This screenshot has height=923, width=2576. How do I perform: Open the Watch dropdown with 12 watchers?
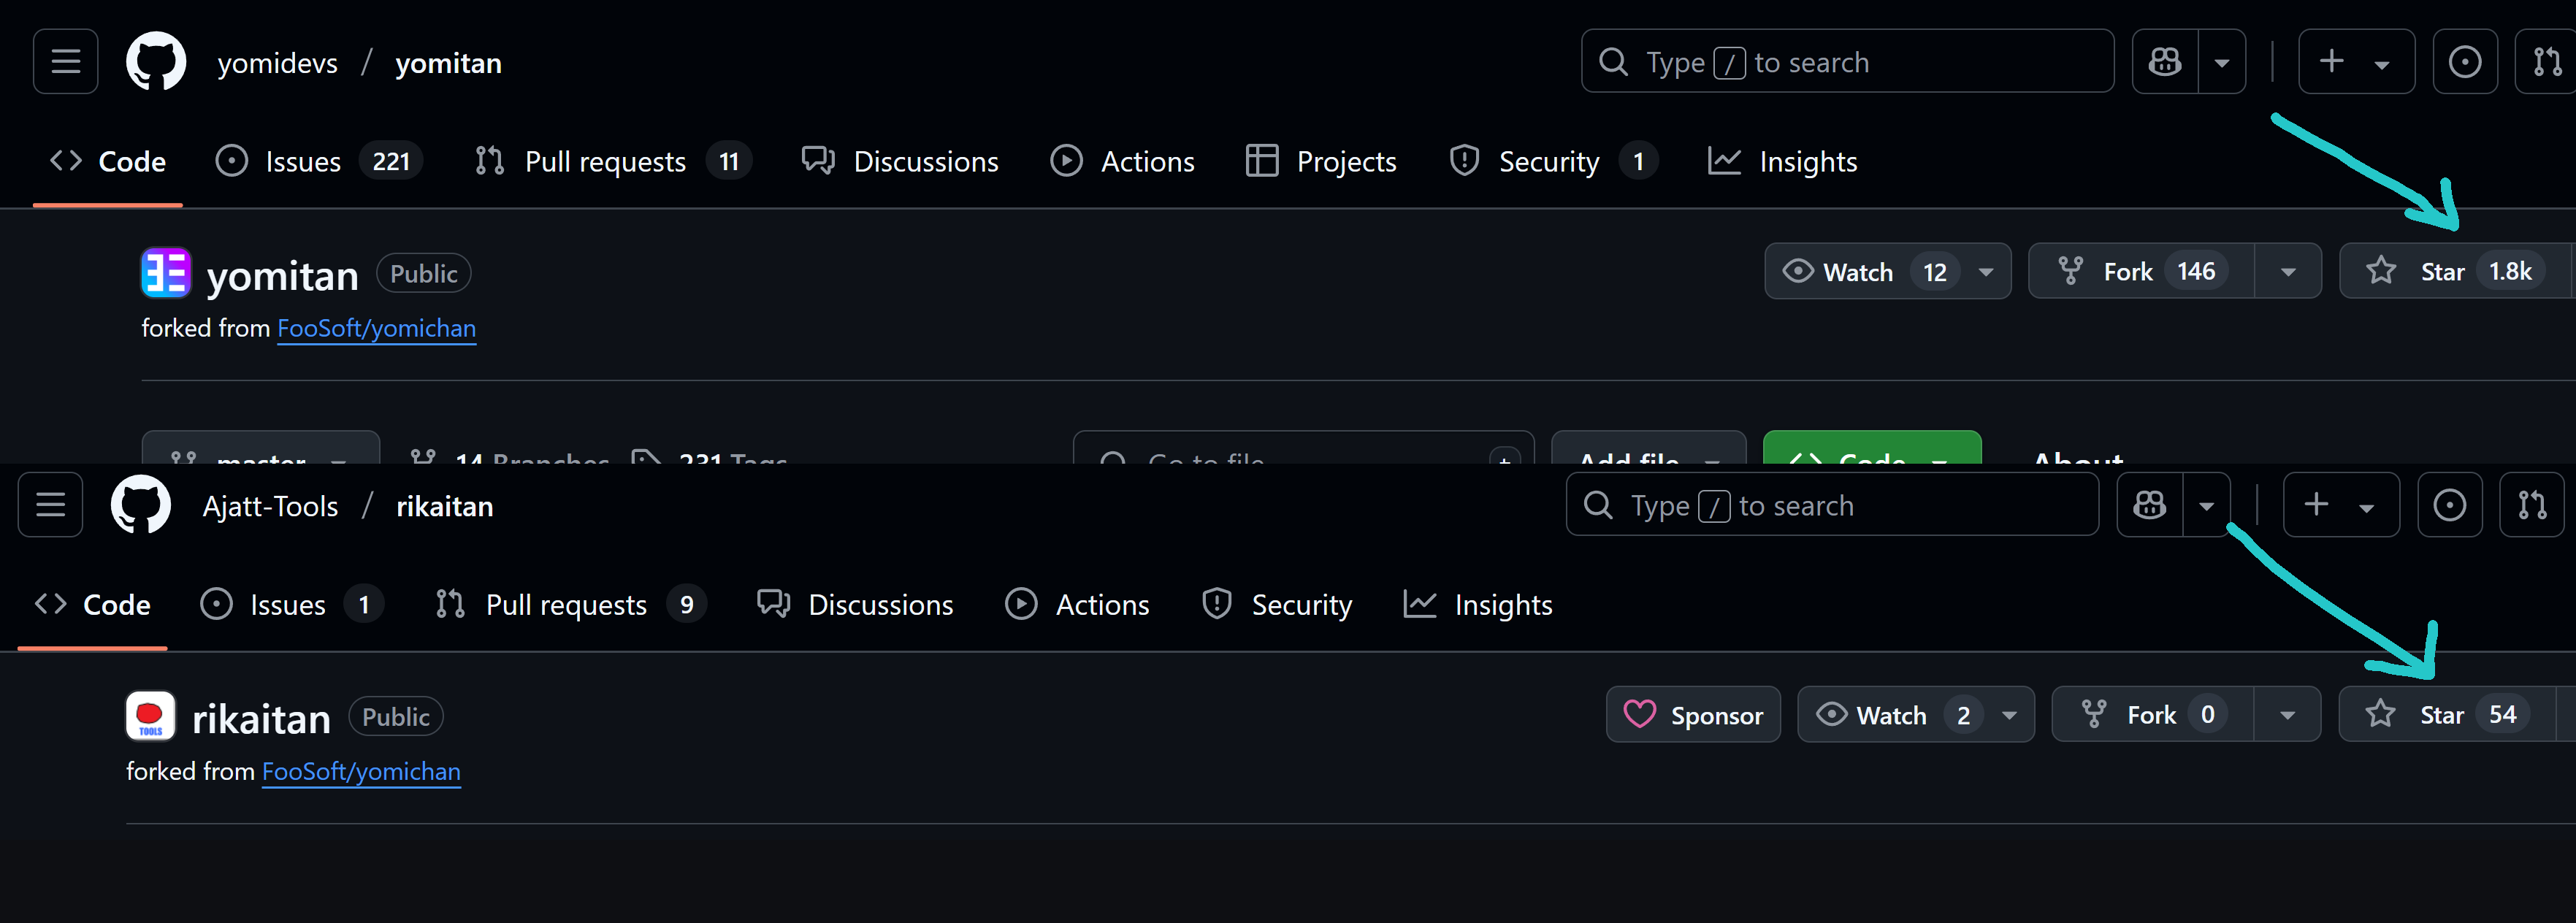tap(1887, 271)
